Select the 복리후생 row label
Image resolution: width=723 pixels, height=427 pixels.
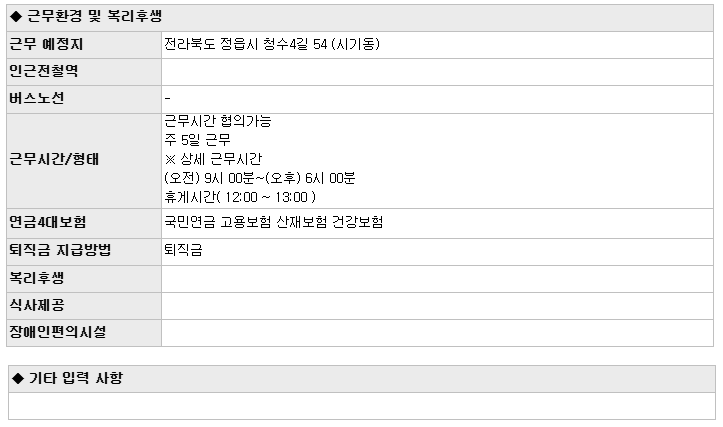click(x=84, y=279)
